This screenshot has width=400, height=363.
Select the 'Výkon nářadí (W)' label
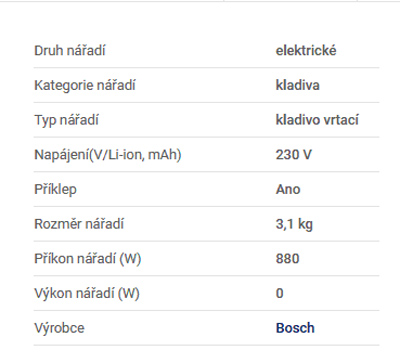pyautogui.click(x=87, y=293)
